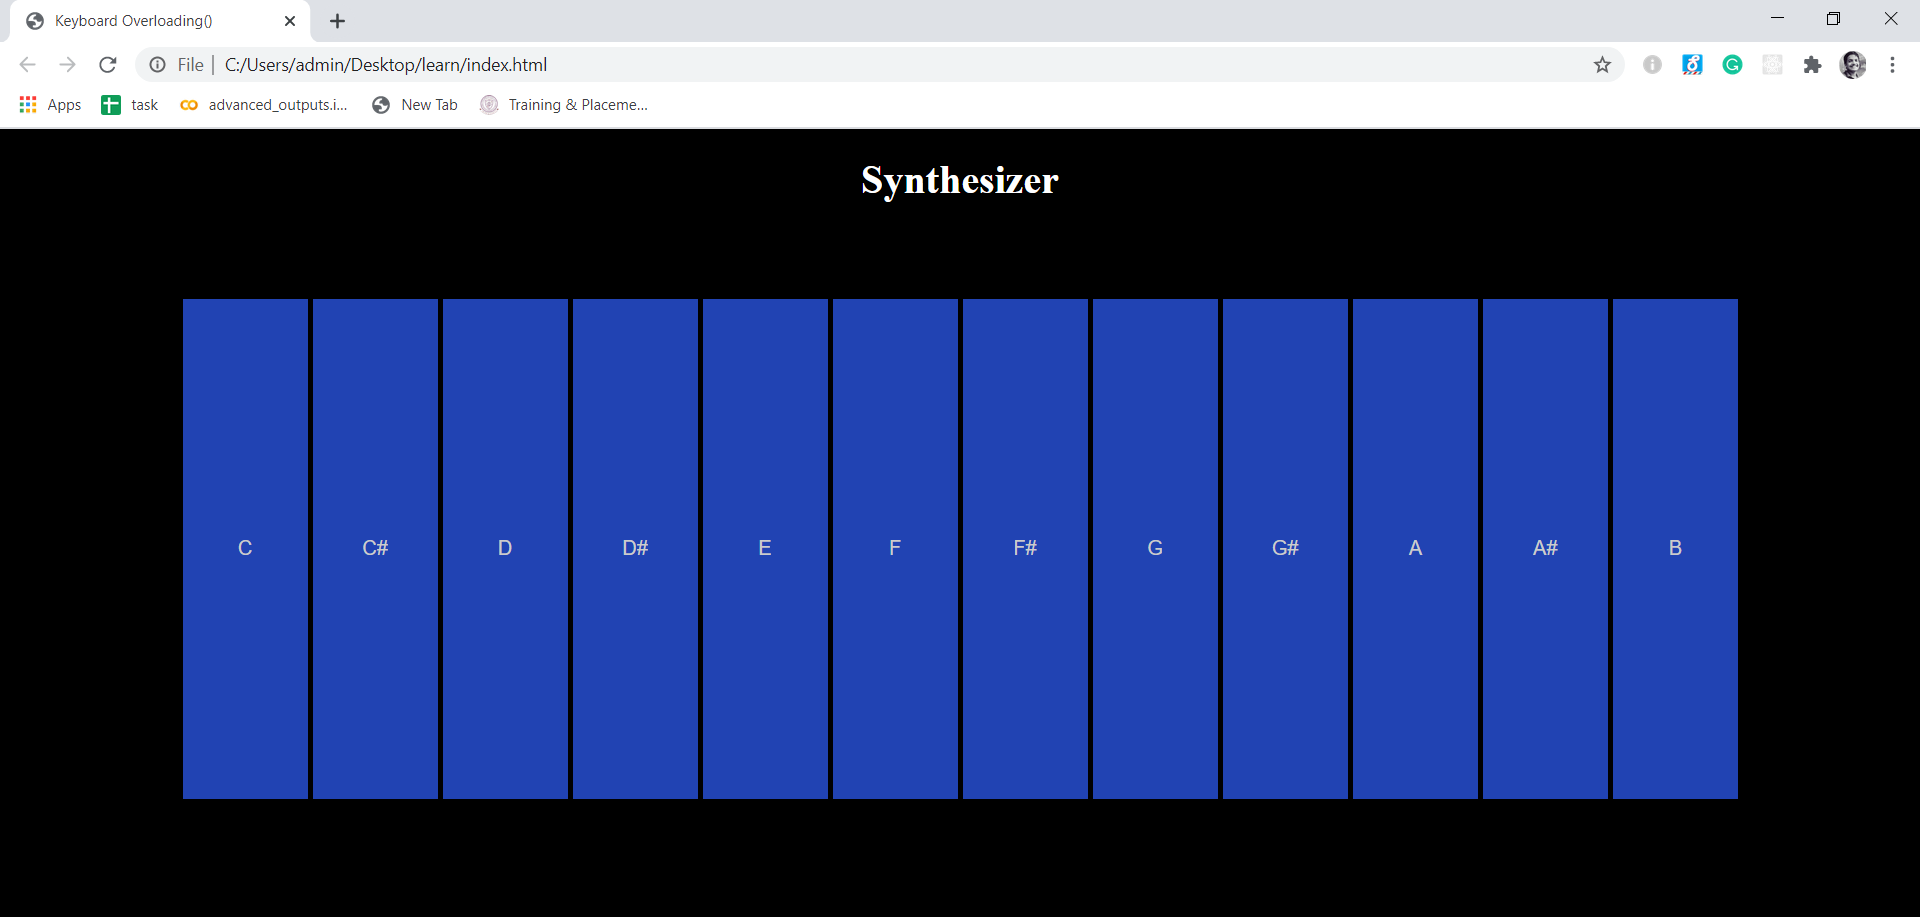Open the Grammarly extension icon
The height and width of the screenshot is (917, 1920).
tap(1733, 64)
